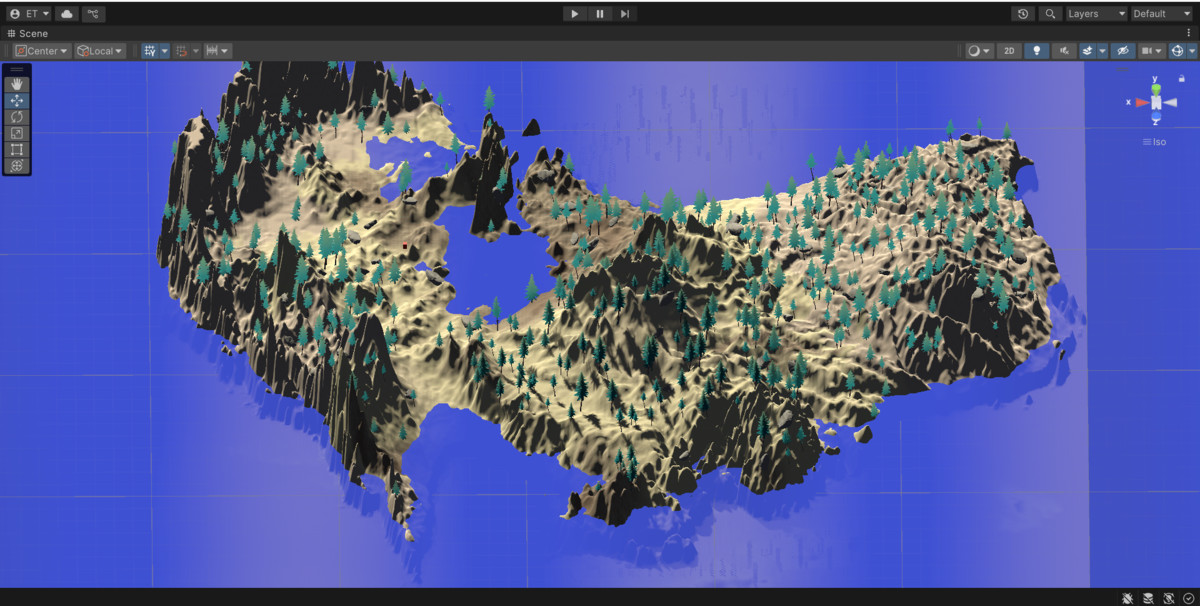
Task: Select the small red object on terrain
Action: pos(405,245)
